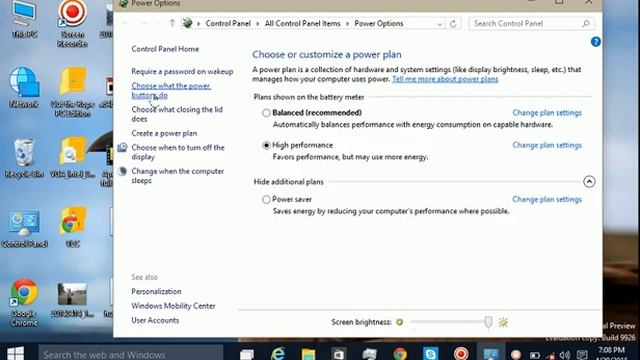Select the Power saver plan
The height and width of the screenshot is (360, 640).
266,200
